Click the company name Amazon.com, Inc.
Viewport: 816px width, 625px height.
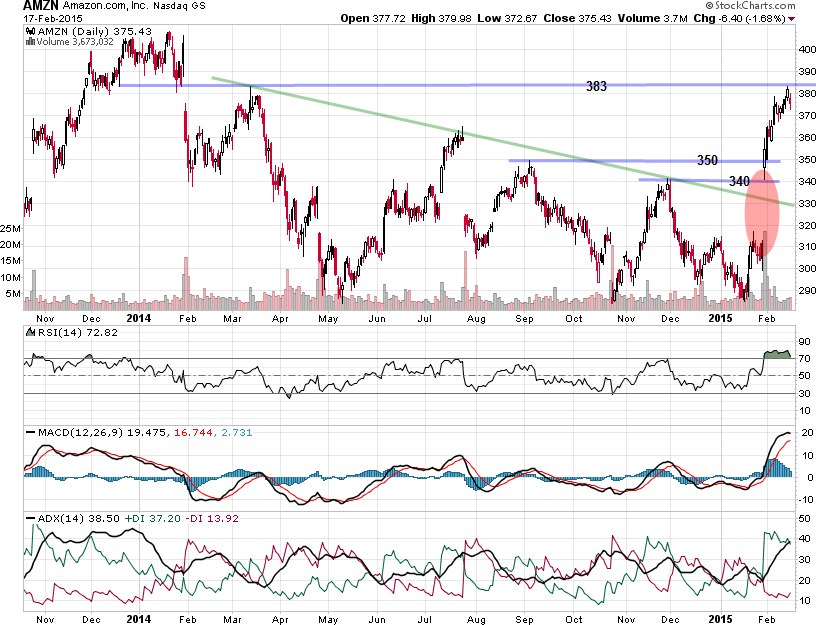(106, 6)
